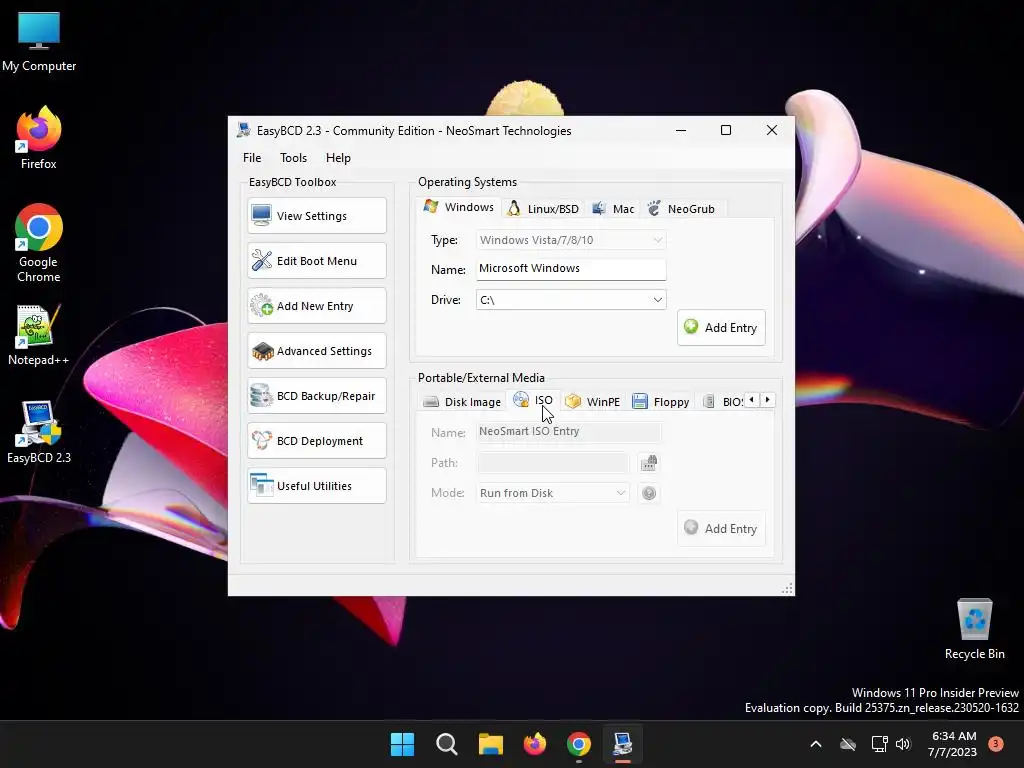This screenshot has width=1024, height=768.
Task: Open the Help menu
Action: point(338,157)
